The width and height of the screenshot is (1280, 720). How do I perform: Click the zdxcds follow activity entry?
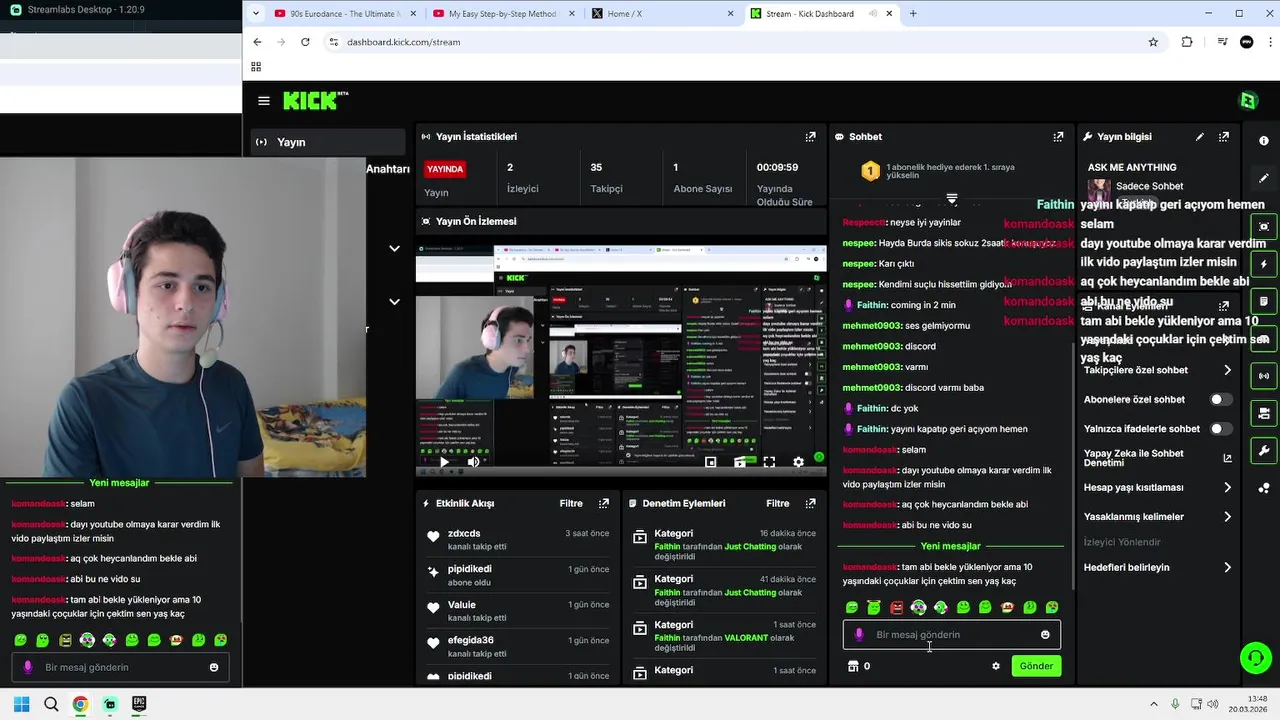point(517,540)
